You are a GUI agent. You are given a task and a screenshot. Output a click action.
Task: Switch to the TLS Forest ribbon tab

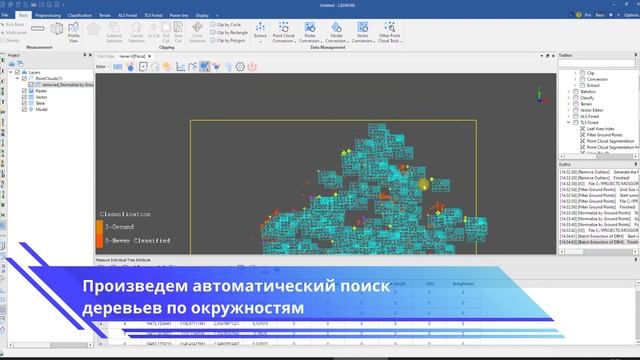coord(153,15)
